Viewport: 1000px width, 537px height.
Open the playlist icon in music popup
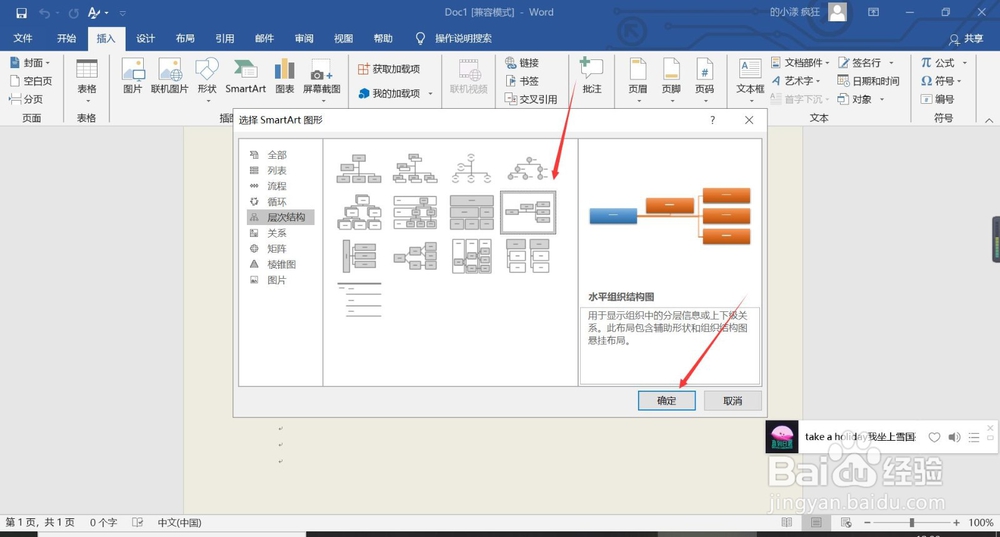pyautogui.click(x=973, y=437)
